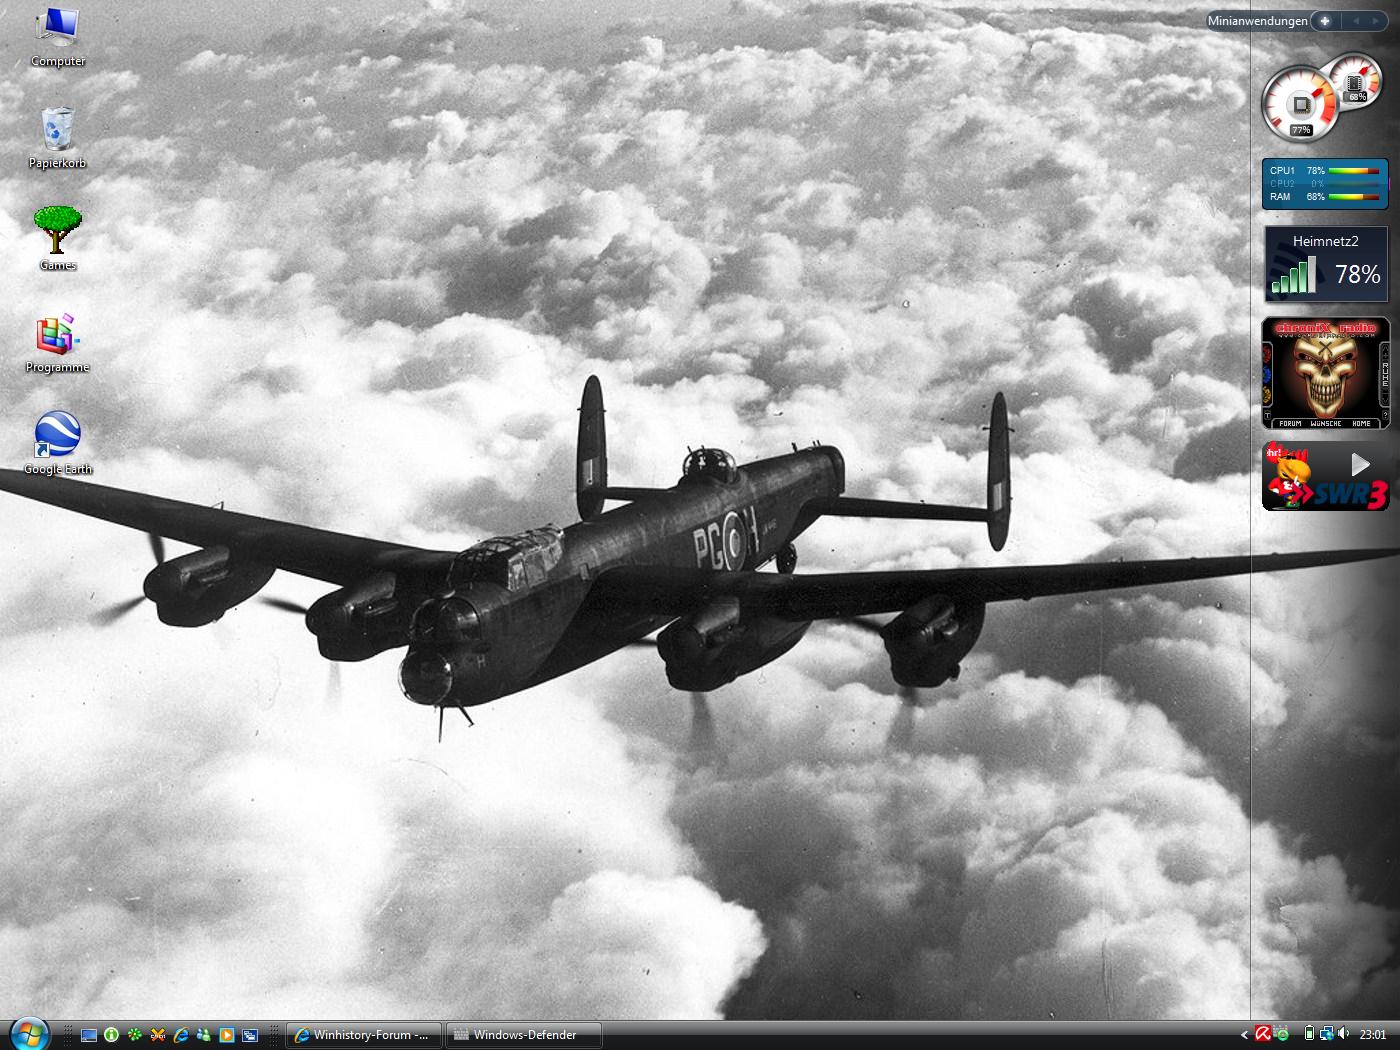1400x1050 pixels.
Task: Click the Avira red umbrella tray icon
Action: pos(1263,1034)
